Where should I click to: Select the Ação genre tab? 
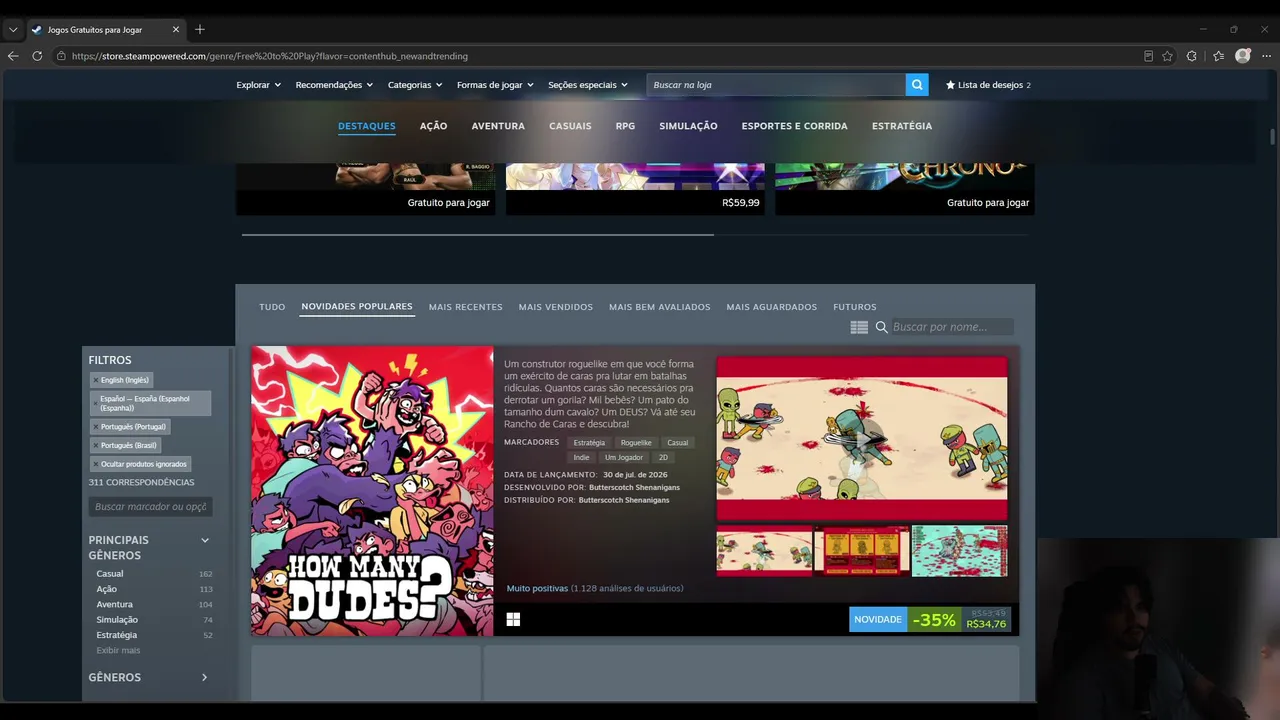pos(433,126)
